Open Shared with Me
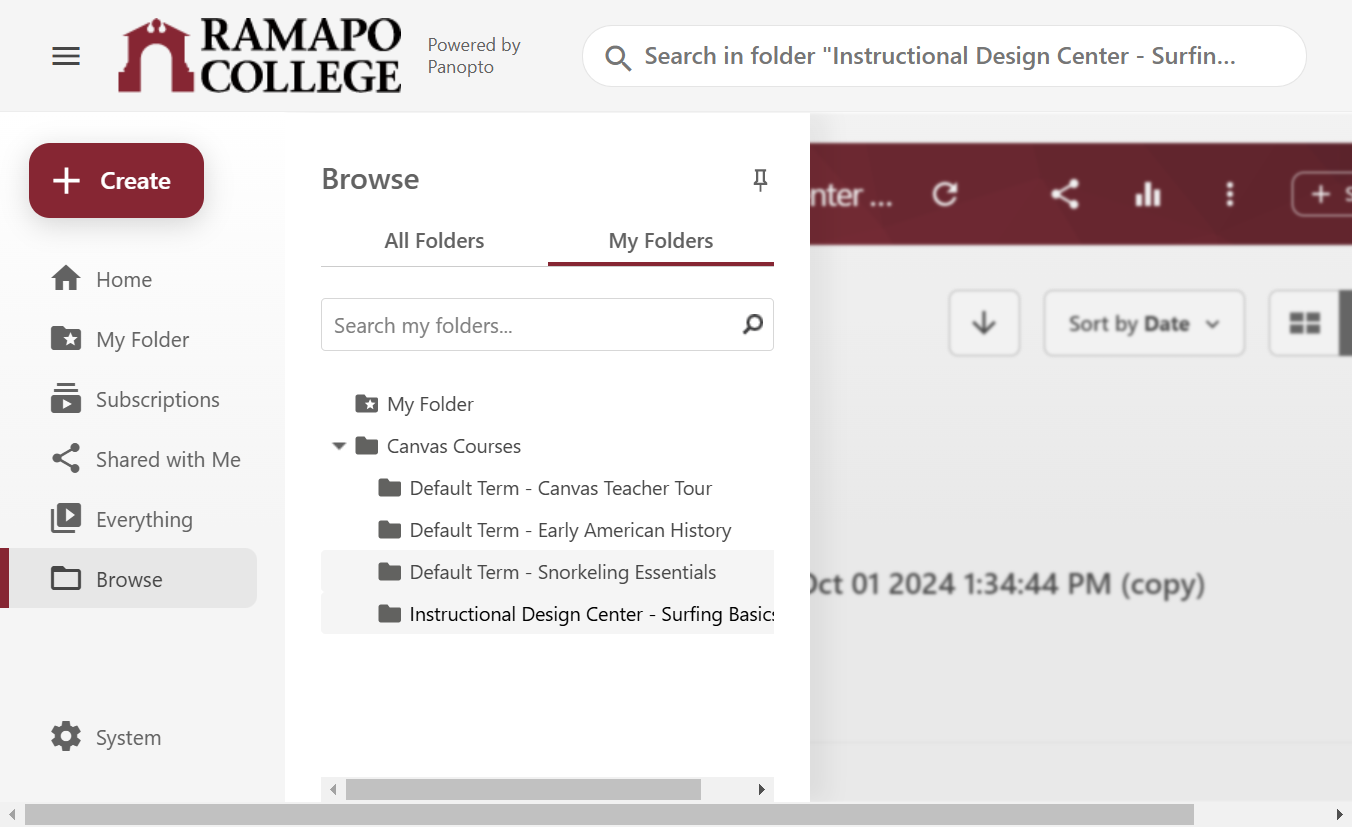 point(146,459)
